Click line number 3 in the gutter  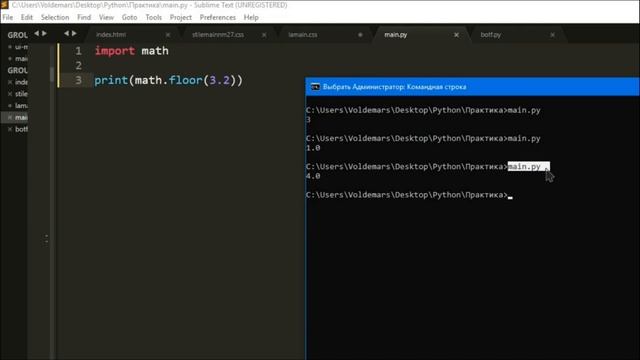pyautogui.click(x=78, y=80)
